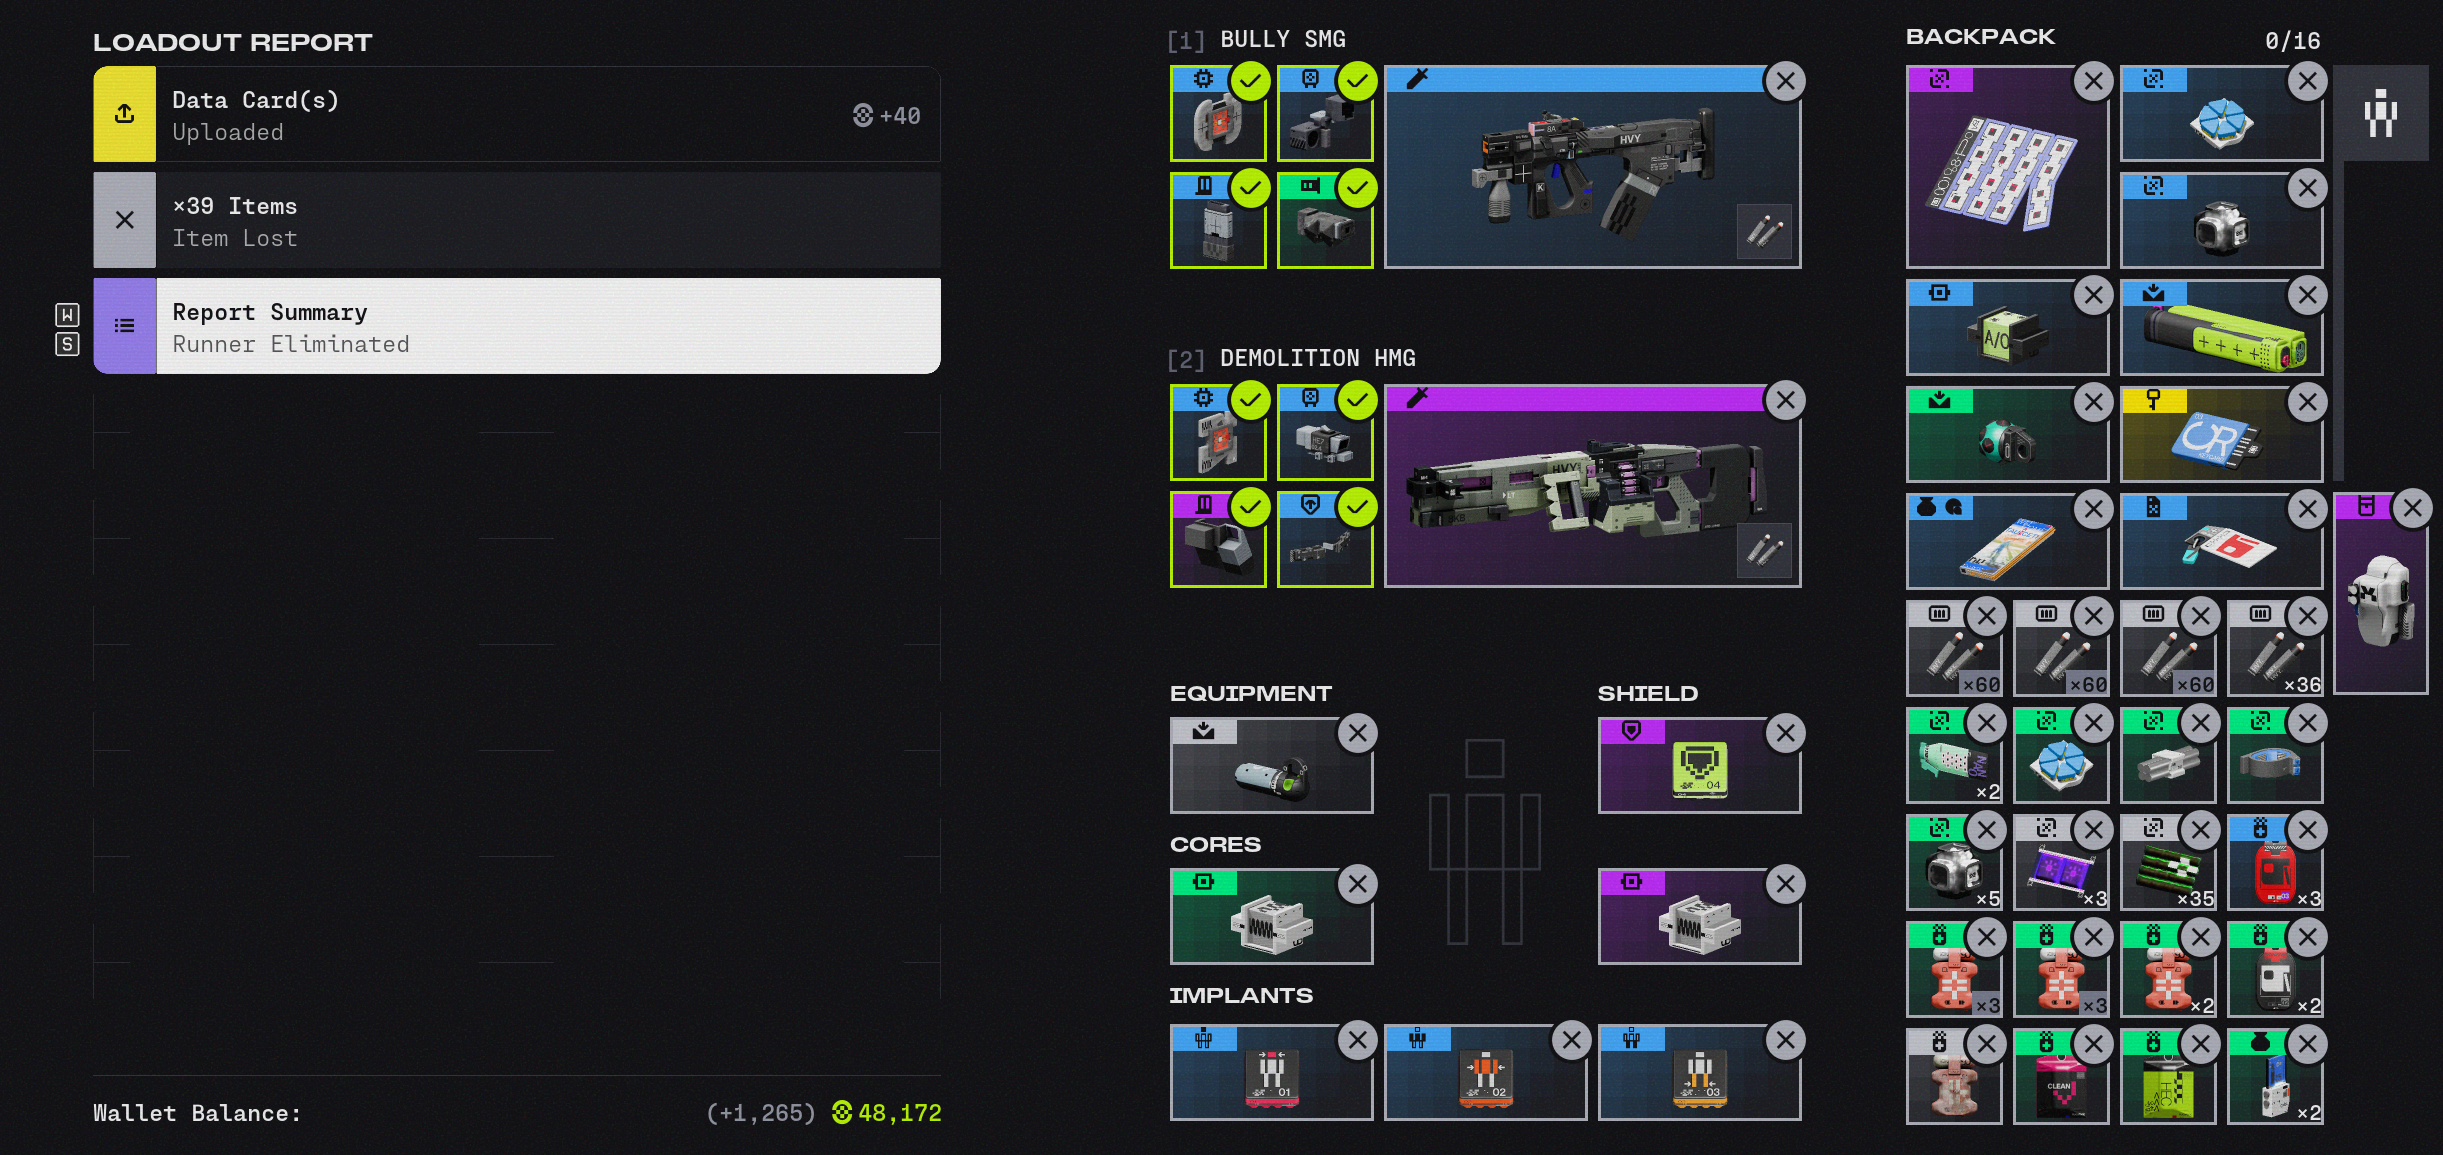Viewport: 2443px width, 1155px height.
Task: Select the Data Card(s) Uploaded row
Action: pyautogui.click(x=517, y=114)
